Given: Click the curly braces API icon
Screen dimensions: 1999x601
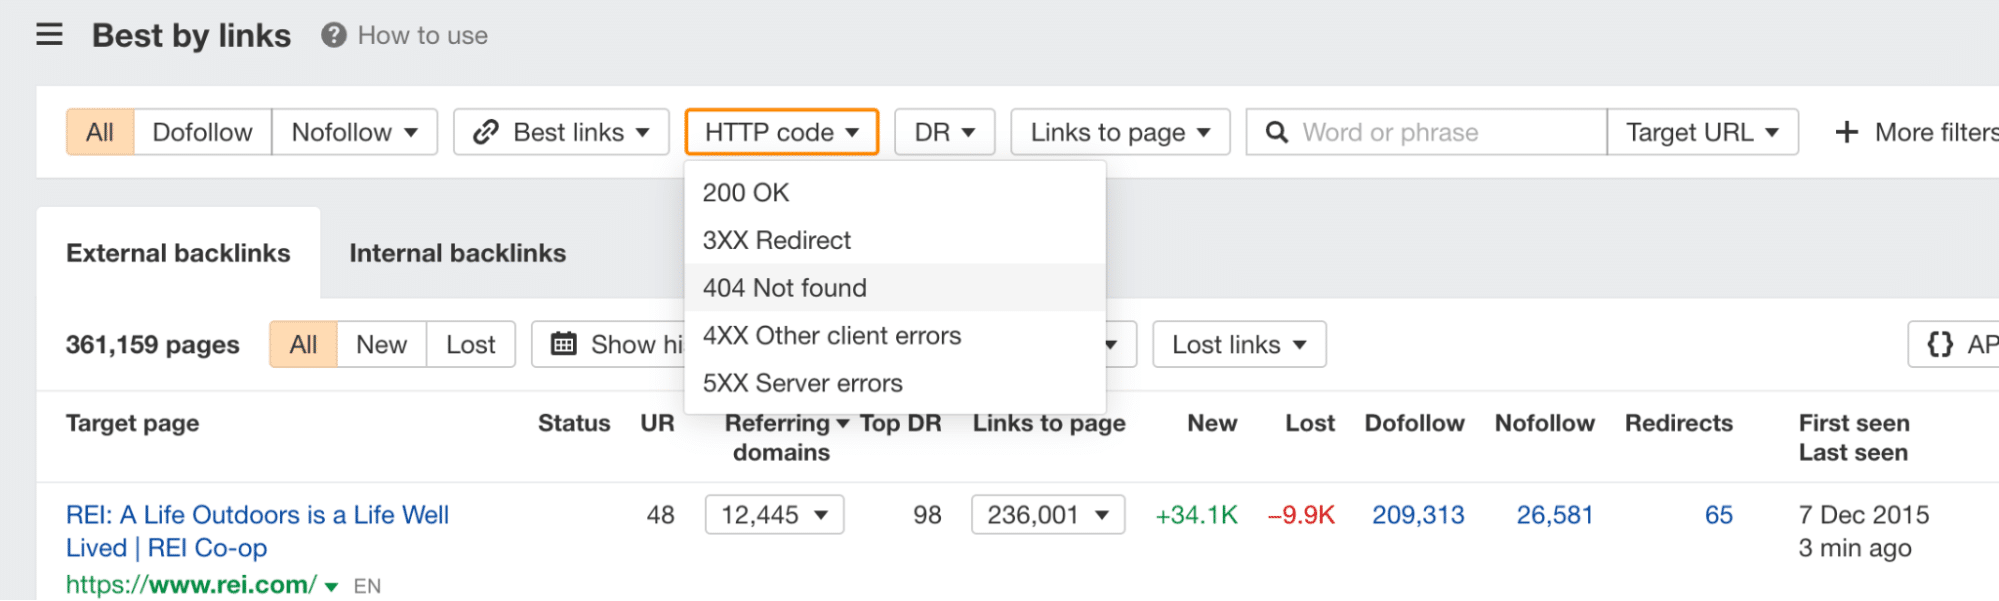Looking at the screenshot, I should pos(1940,344).
